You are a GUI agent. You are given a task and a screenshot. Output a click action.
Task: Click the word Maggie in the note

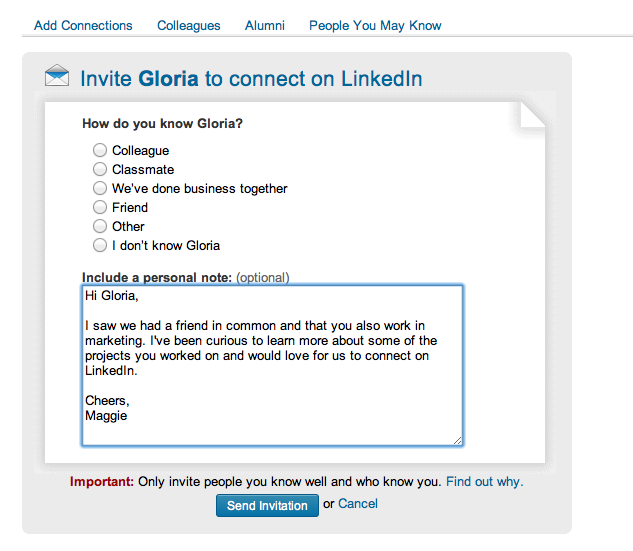(106, 416)
